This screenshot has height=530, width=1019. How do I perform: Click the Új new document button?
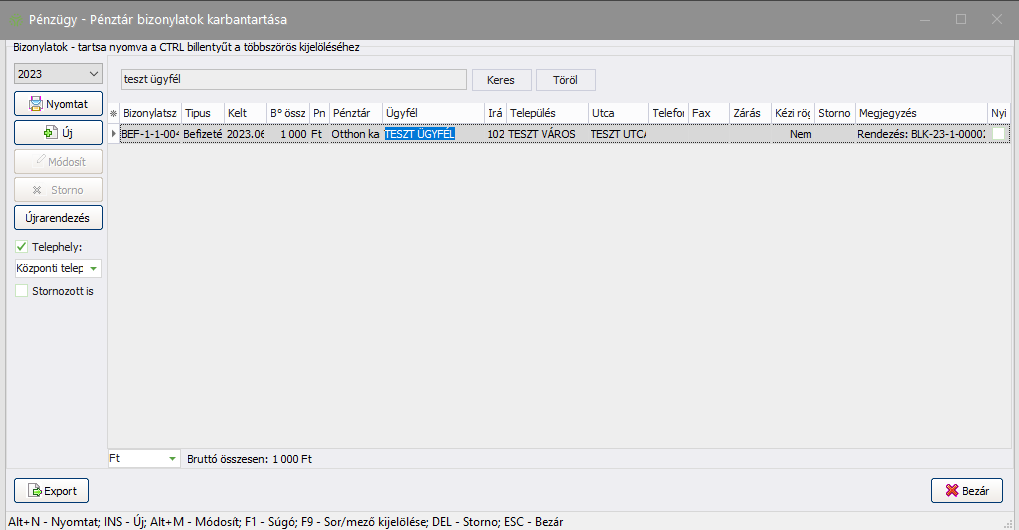coord(58,132)
